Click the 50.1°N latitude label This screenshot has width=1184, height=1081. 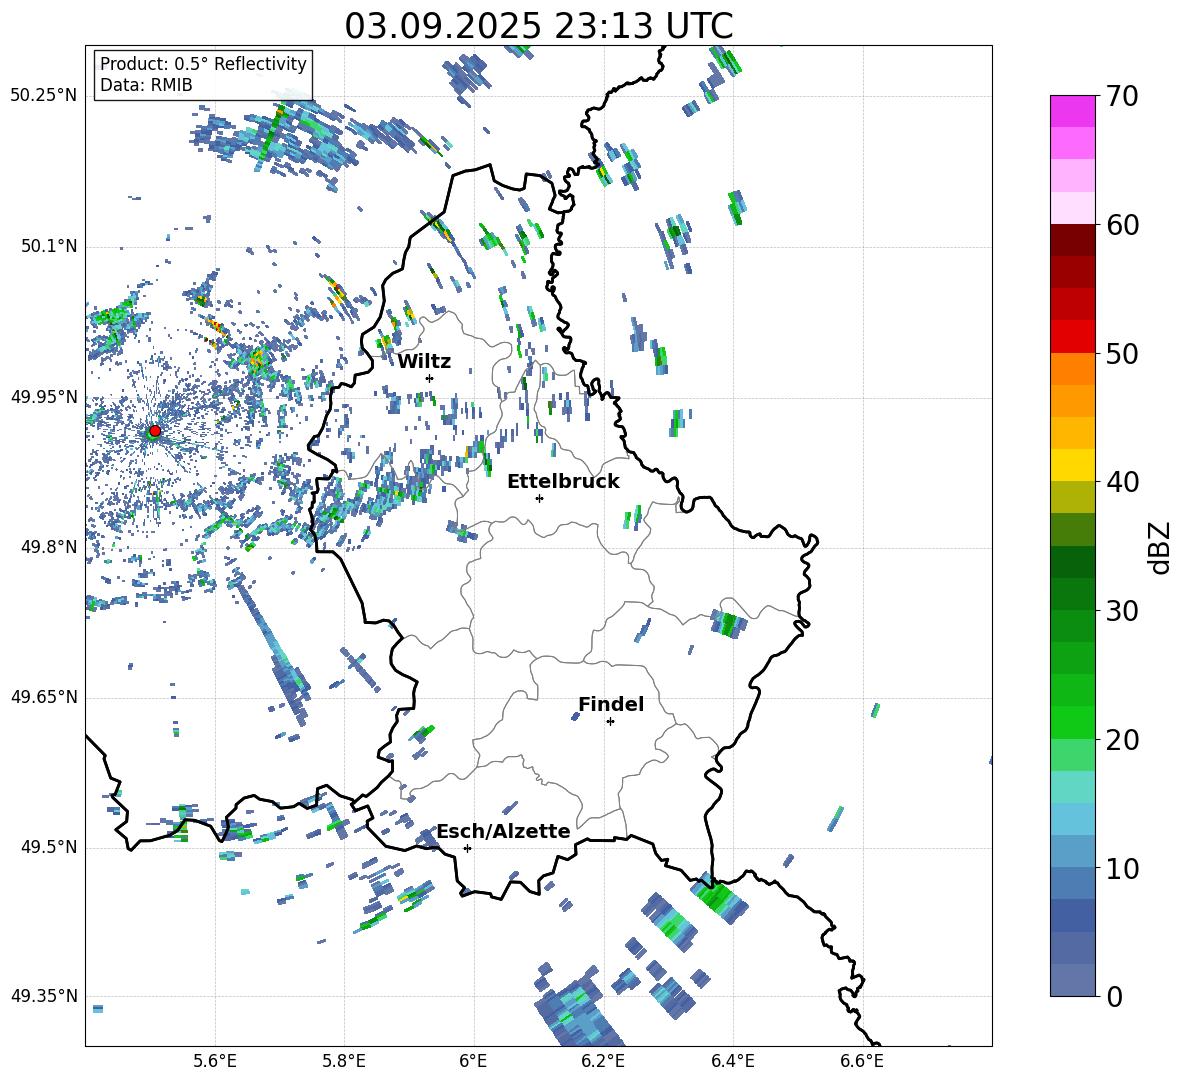(x=48, y=247)
